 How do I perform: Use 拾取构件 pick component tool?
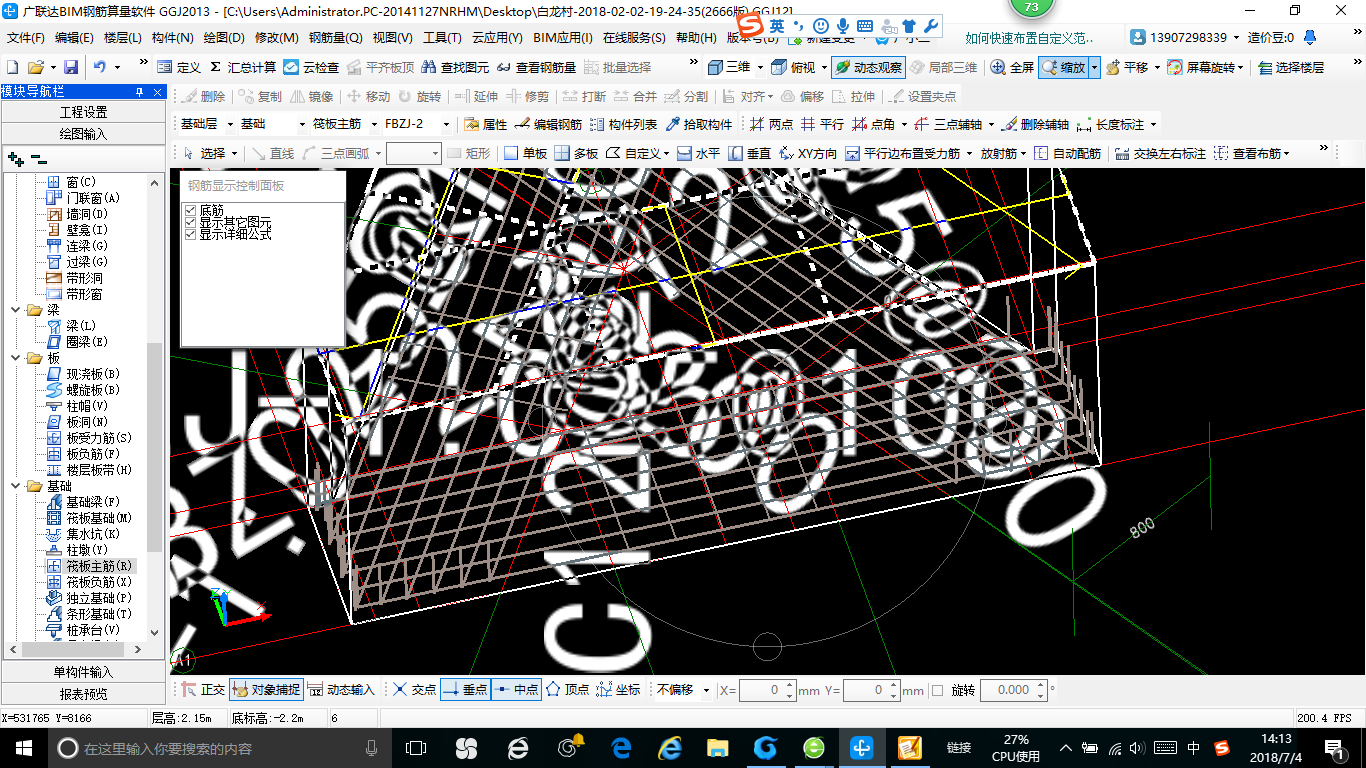(698, 124)
